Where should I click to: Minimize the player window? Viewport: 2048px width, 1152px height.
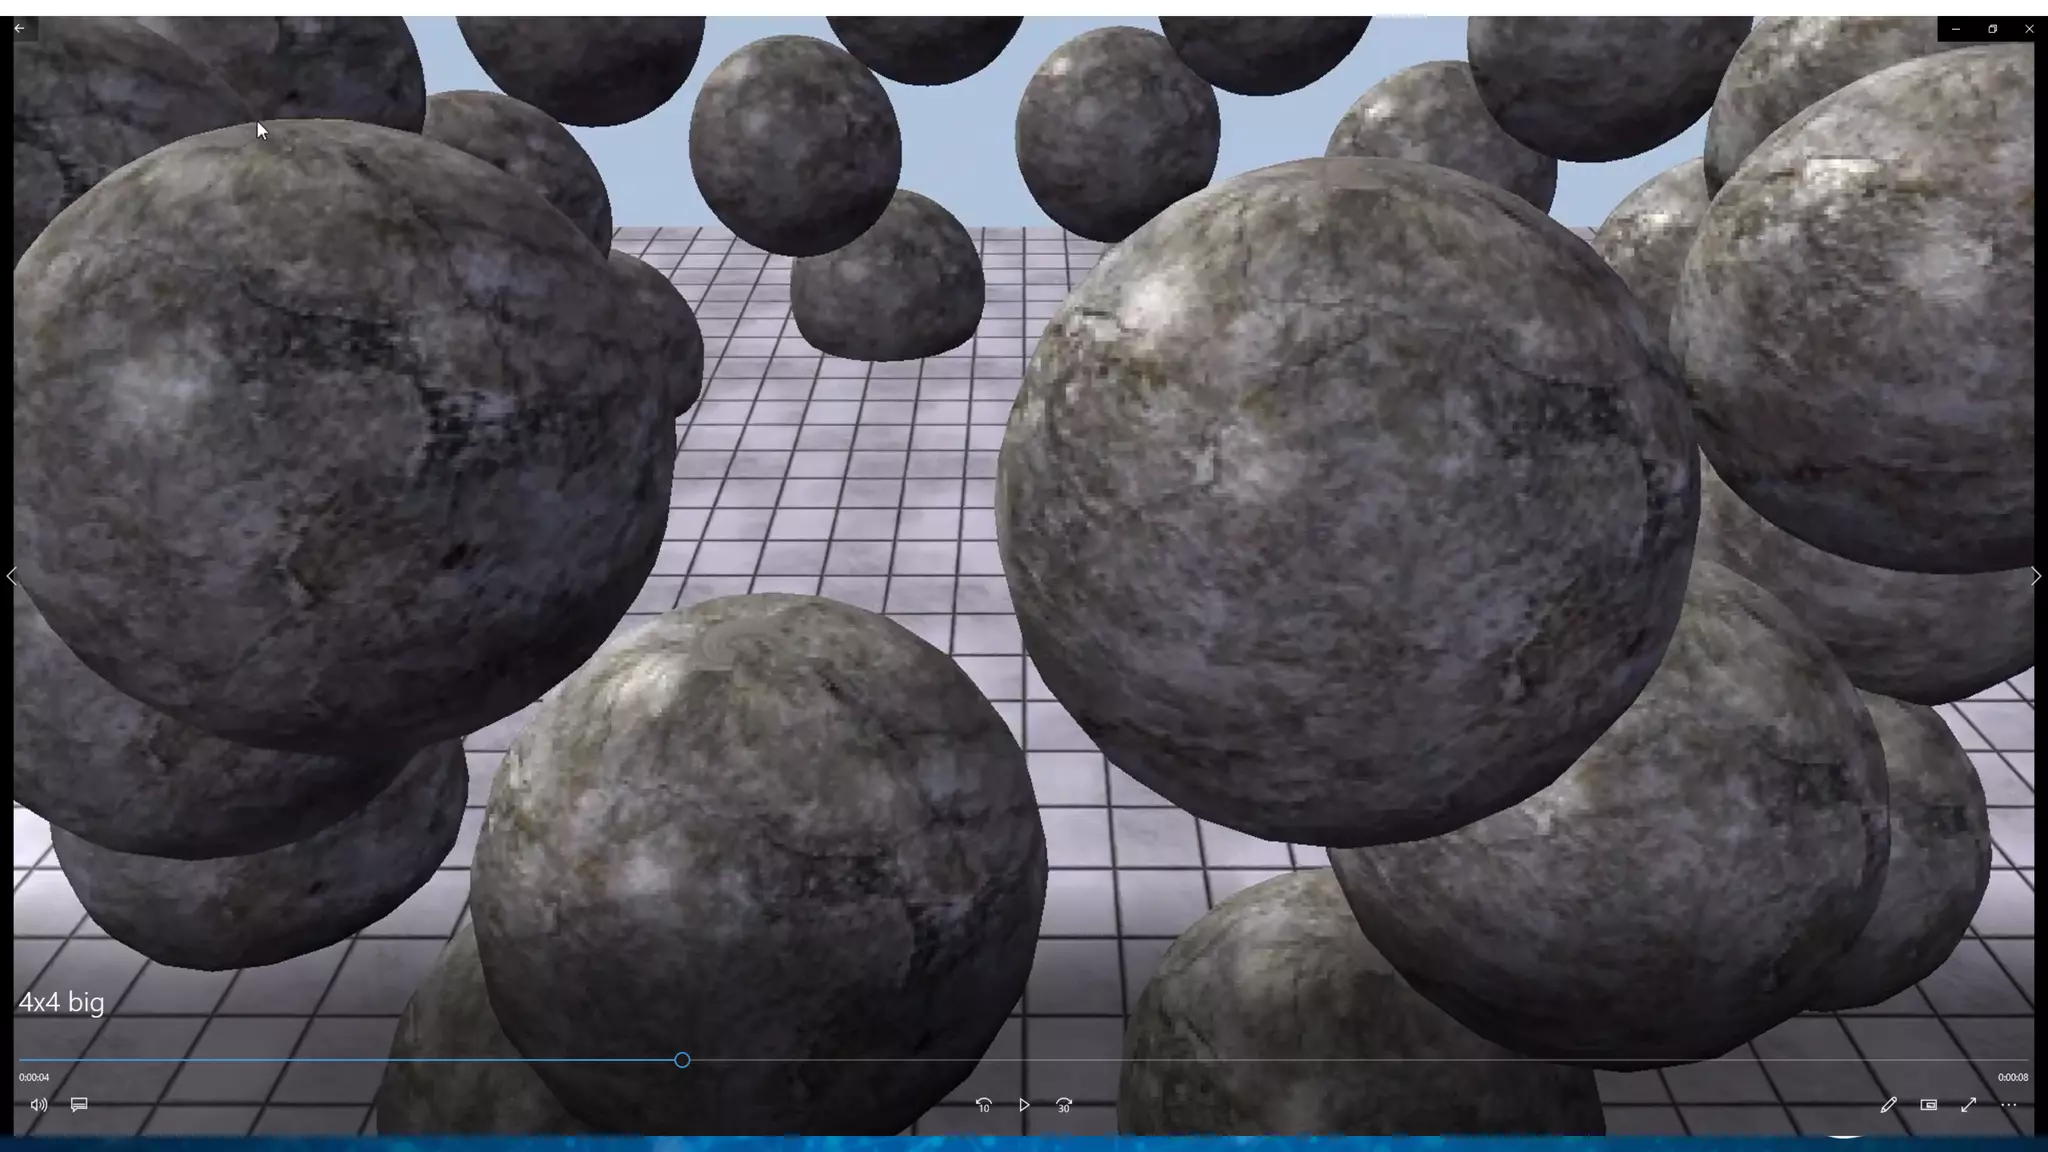click(1955, 29)
